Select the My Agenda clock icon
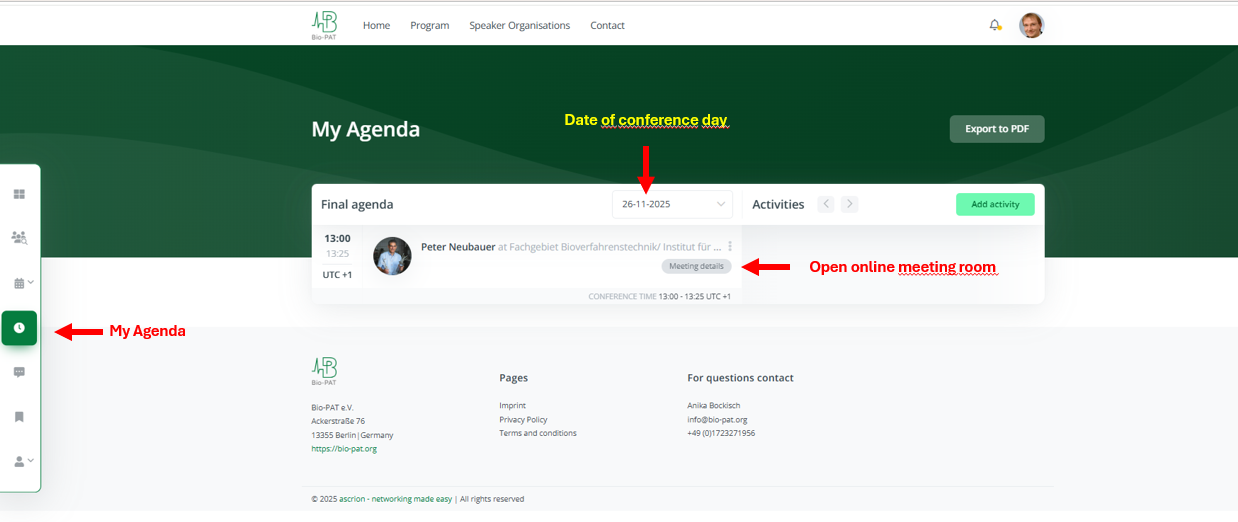This screenshot has height=522, width=1238. pos(19,328)
